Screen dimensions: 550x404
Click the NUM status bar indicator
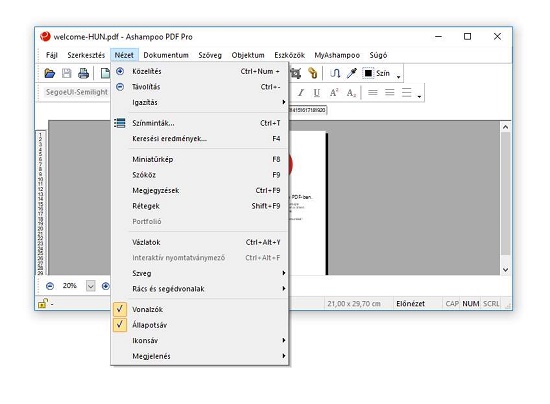click(x=471, y=304)
